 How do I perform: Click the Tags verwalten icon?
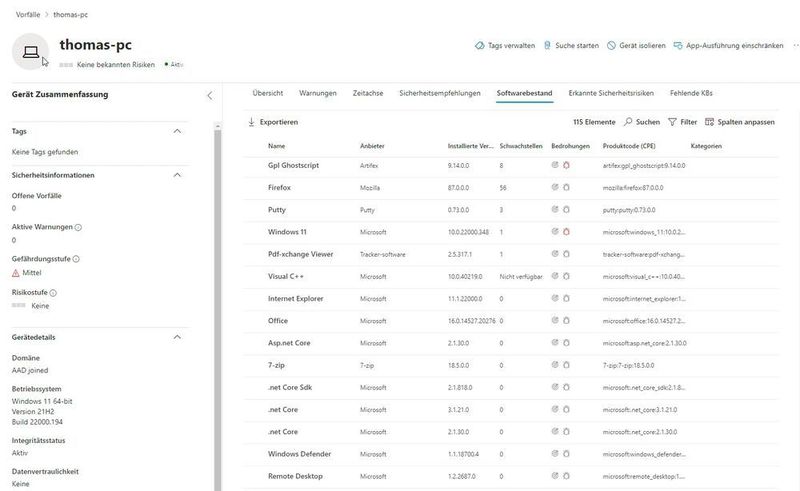point(479,45)
